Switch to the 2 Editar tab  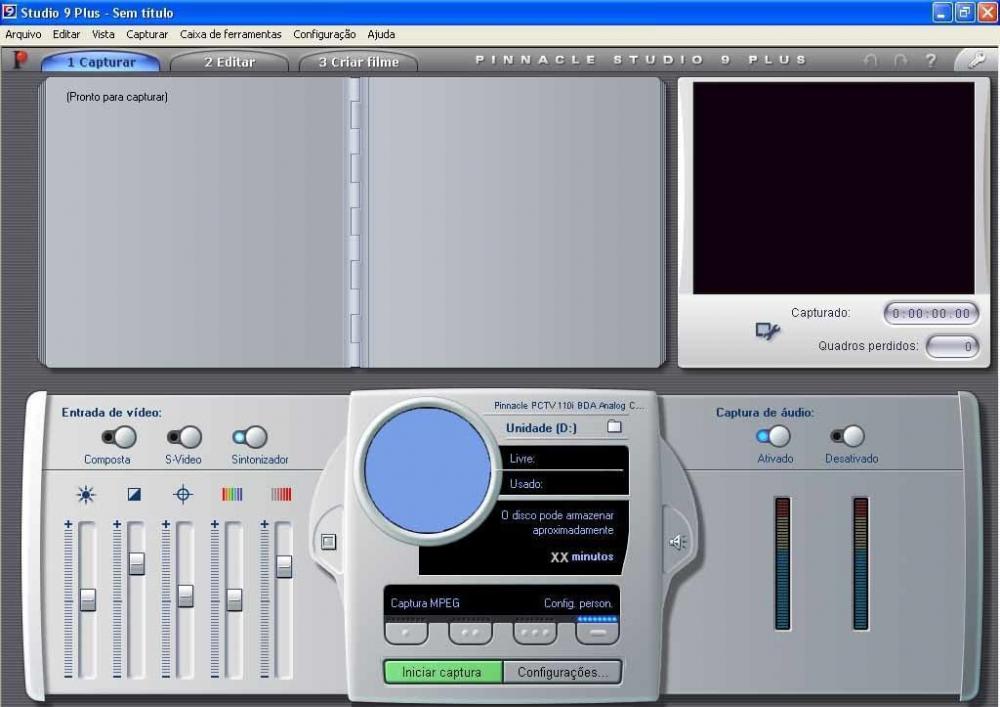[229, 62]
